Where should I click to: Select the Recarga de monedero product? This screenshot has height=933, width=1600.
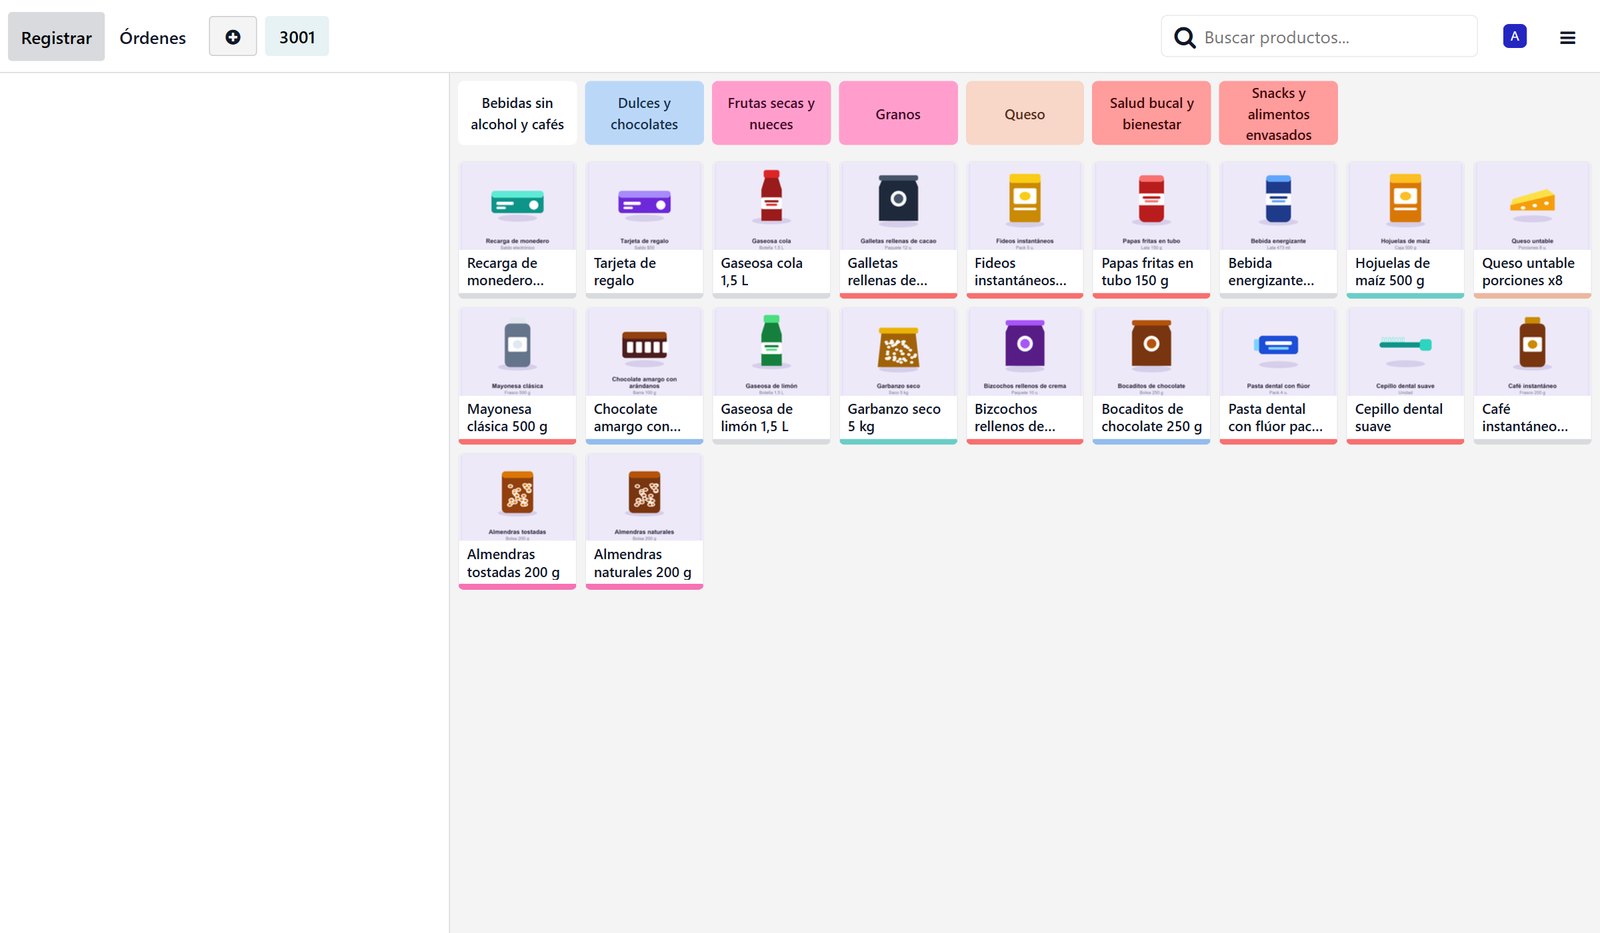coord(517,229)
